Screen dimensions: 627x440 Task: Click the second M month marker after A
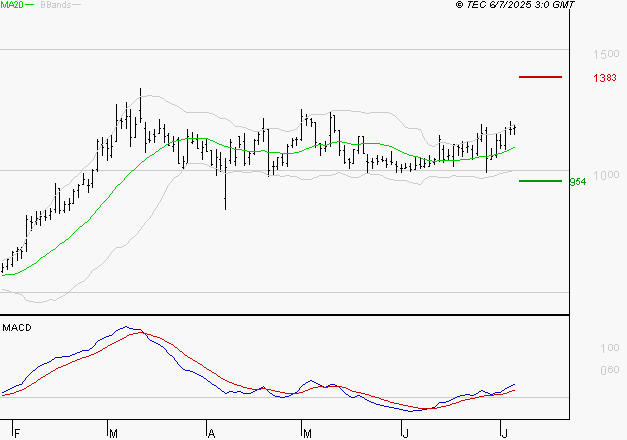307,434
